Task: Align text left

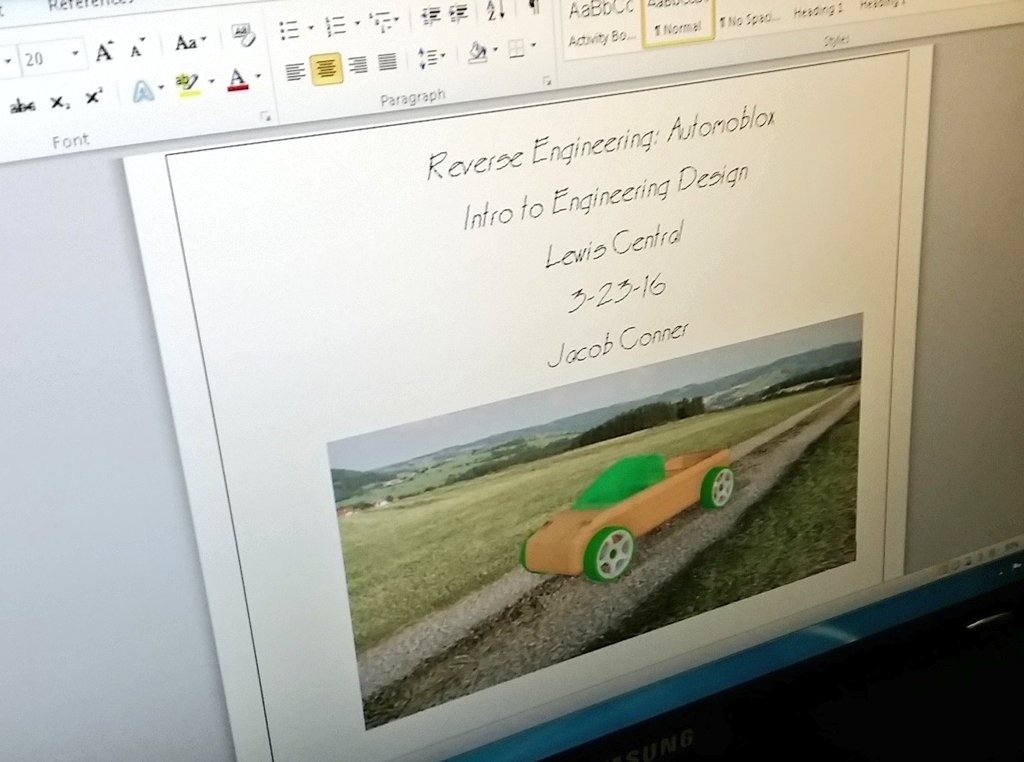Action: [x=295, y=72]
